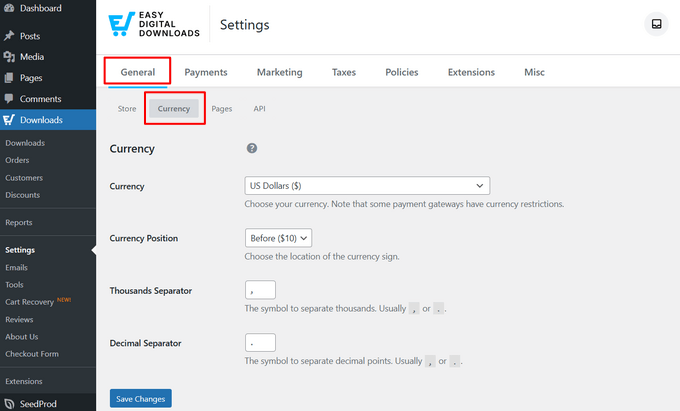Select the Pages sub-tab
Viewport: 680px width, 411px height.
(221, 109)
